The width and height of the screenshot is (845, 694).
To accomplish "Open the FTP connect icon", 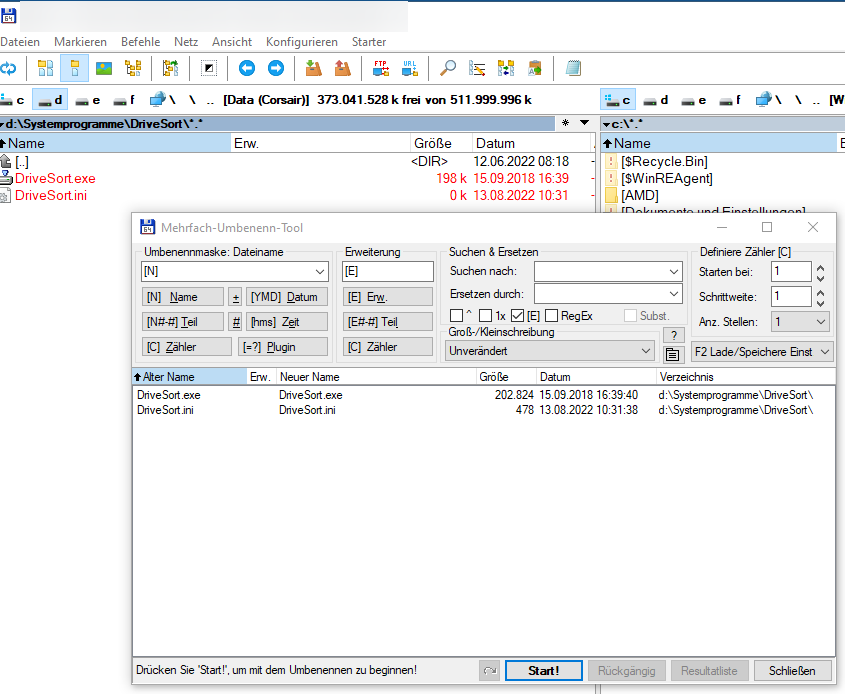I will coord(381,68).
